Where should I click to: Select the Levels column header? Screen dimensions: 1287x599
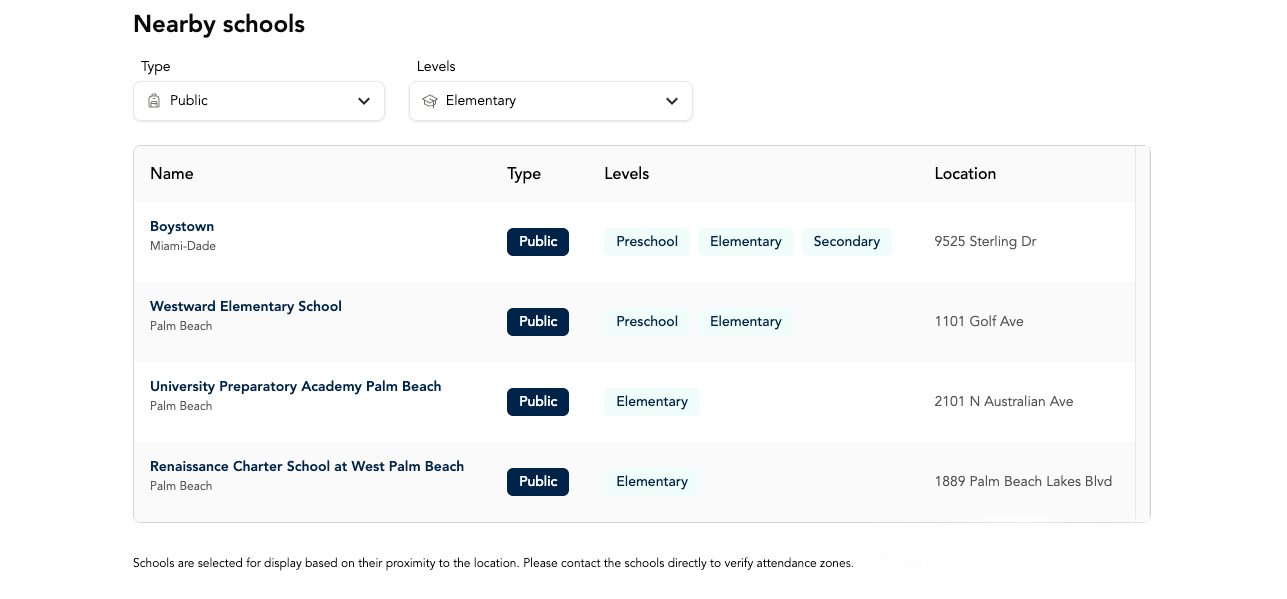627,174
